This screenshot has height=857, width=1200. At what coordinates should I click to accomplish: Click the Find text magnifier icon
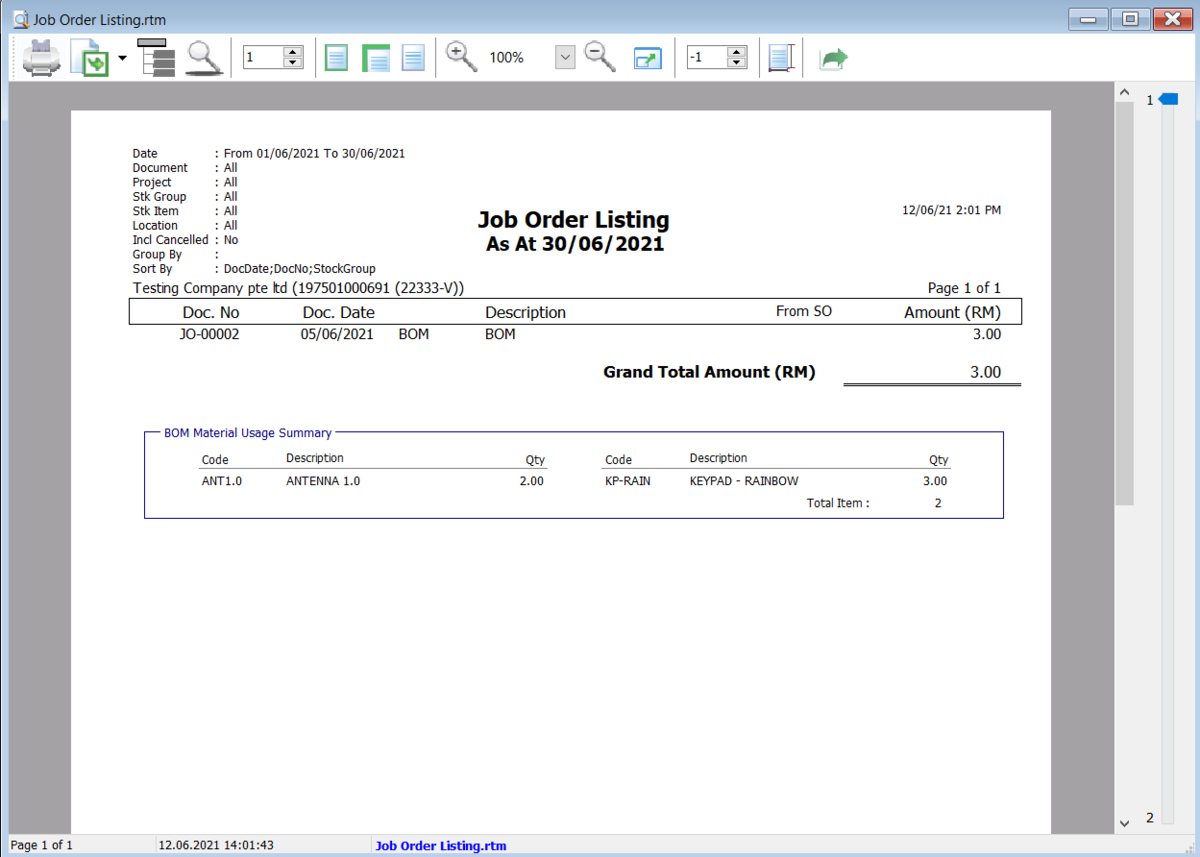204,58
